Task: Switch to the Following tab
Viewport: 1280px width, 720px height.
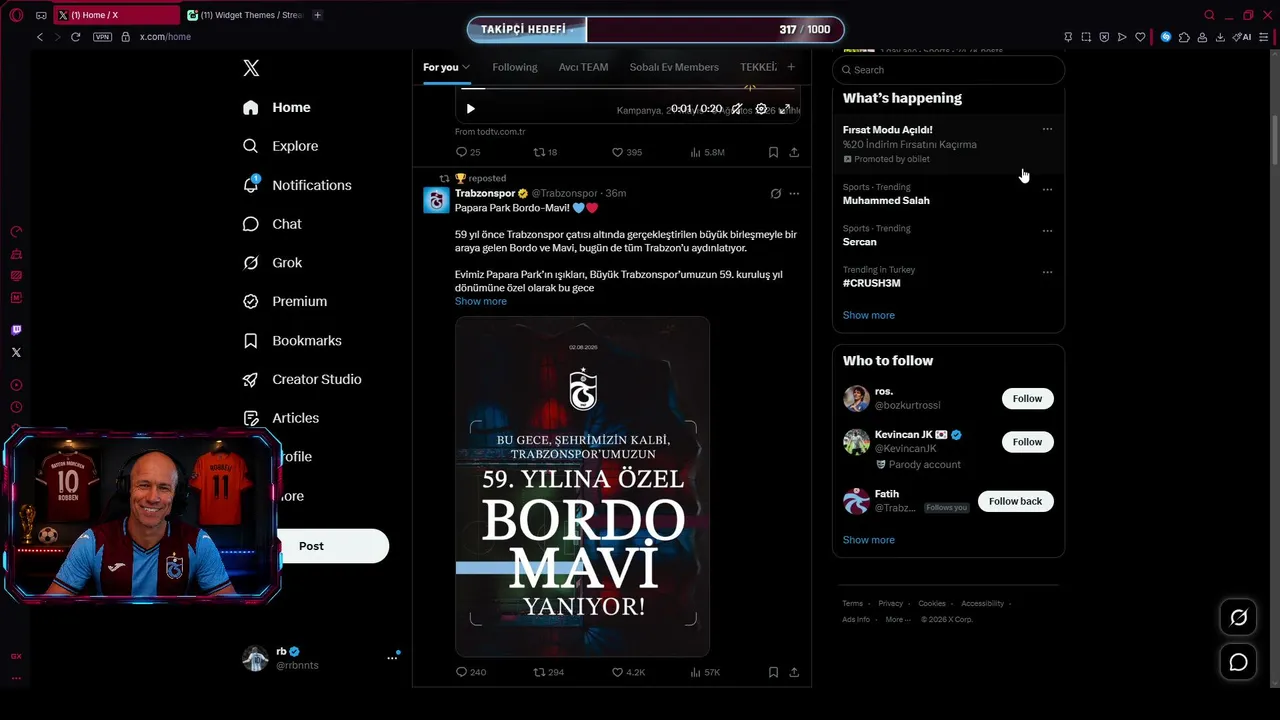Action: pos(515,67)
